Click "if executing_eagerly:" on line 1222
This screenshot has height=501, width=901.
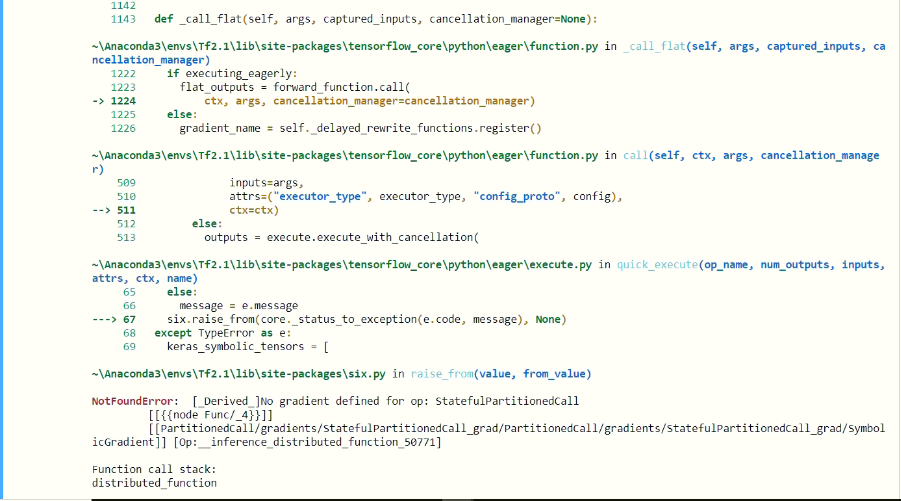232,74
